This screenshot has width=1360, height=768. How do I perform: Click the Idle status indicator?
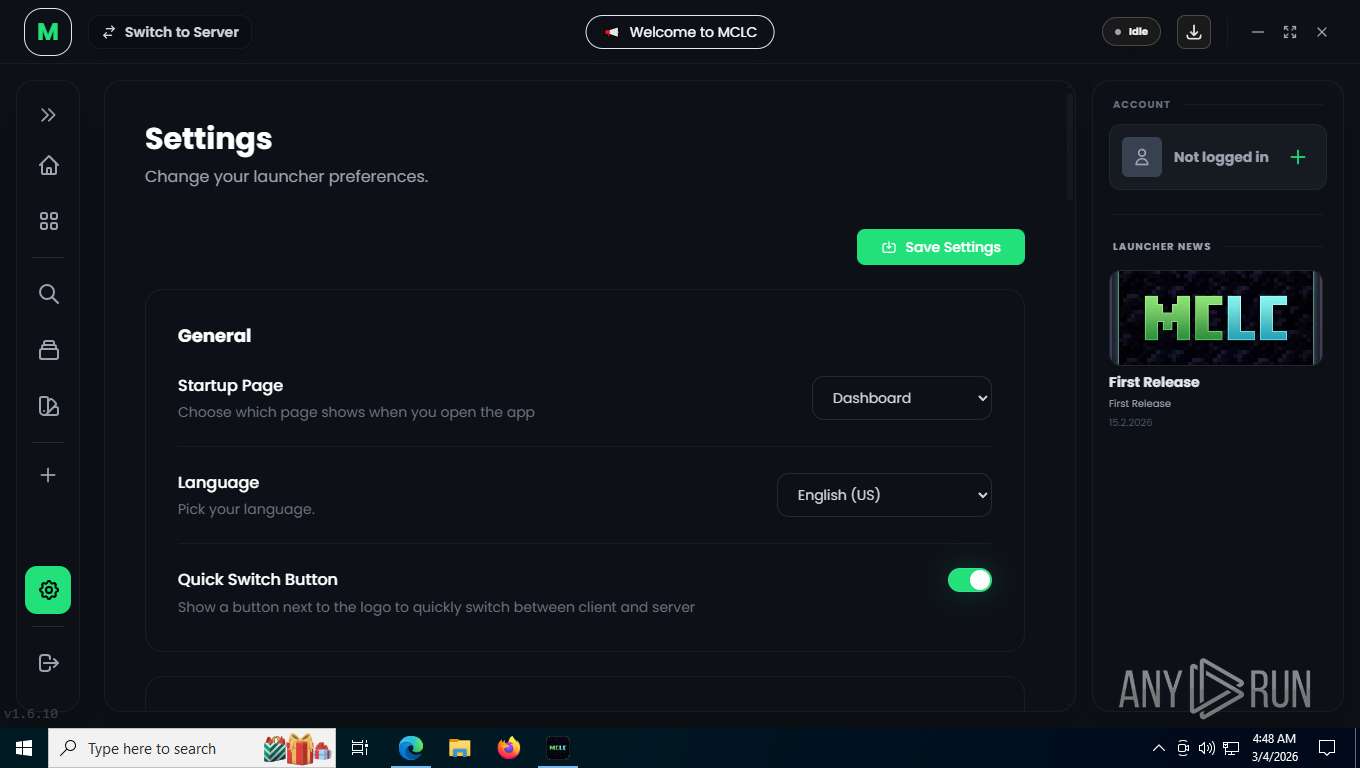(1131, 32)
